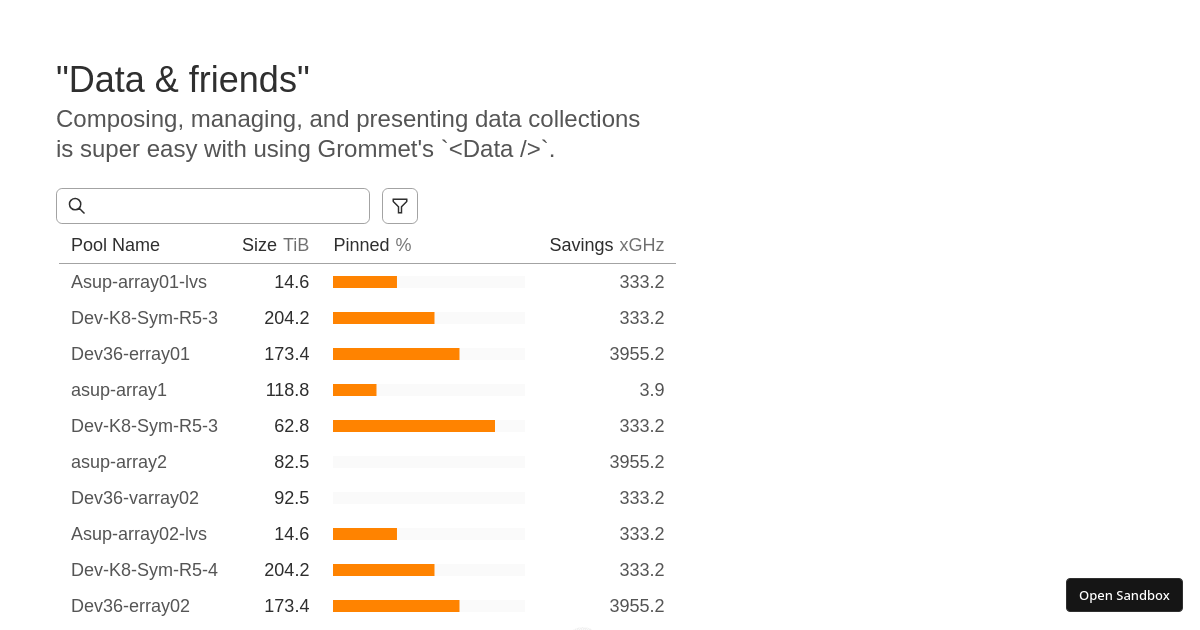The image size is (1200, 630).
Task: Open the filters dropdown panel
Action: [x=400, y=206]
